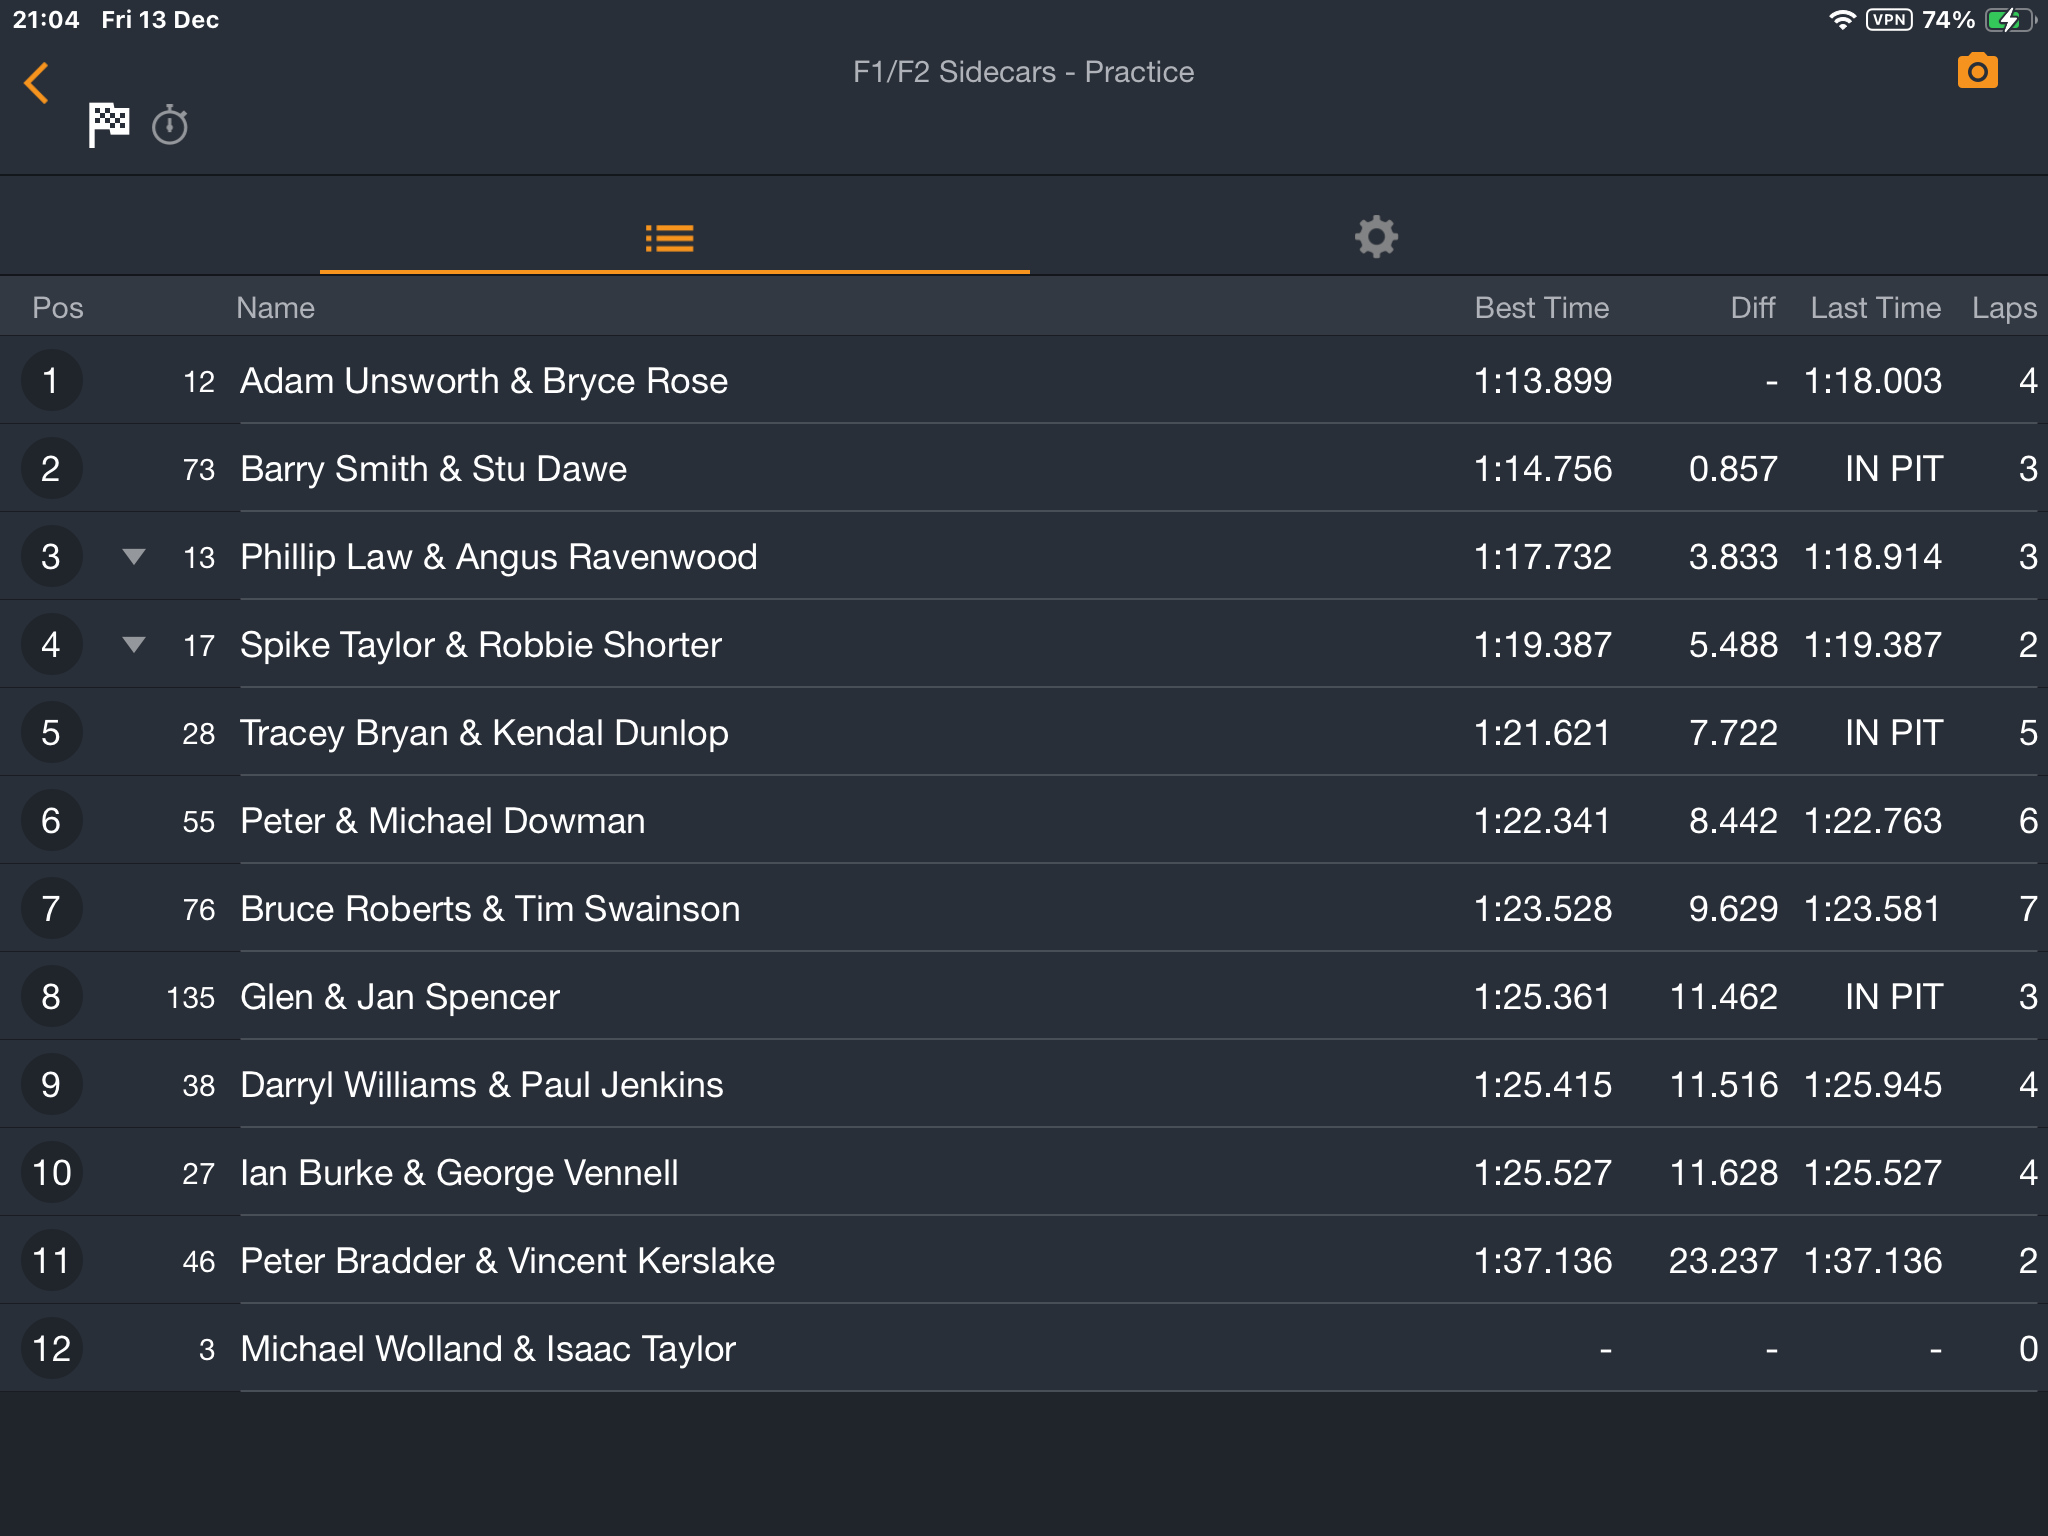Tap IN PIT status for Tracey Bryan
Screen dimensions: 2048x1536
pyautogui.click(x=1894, y=733)
